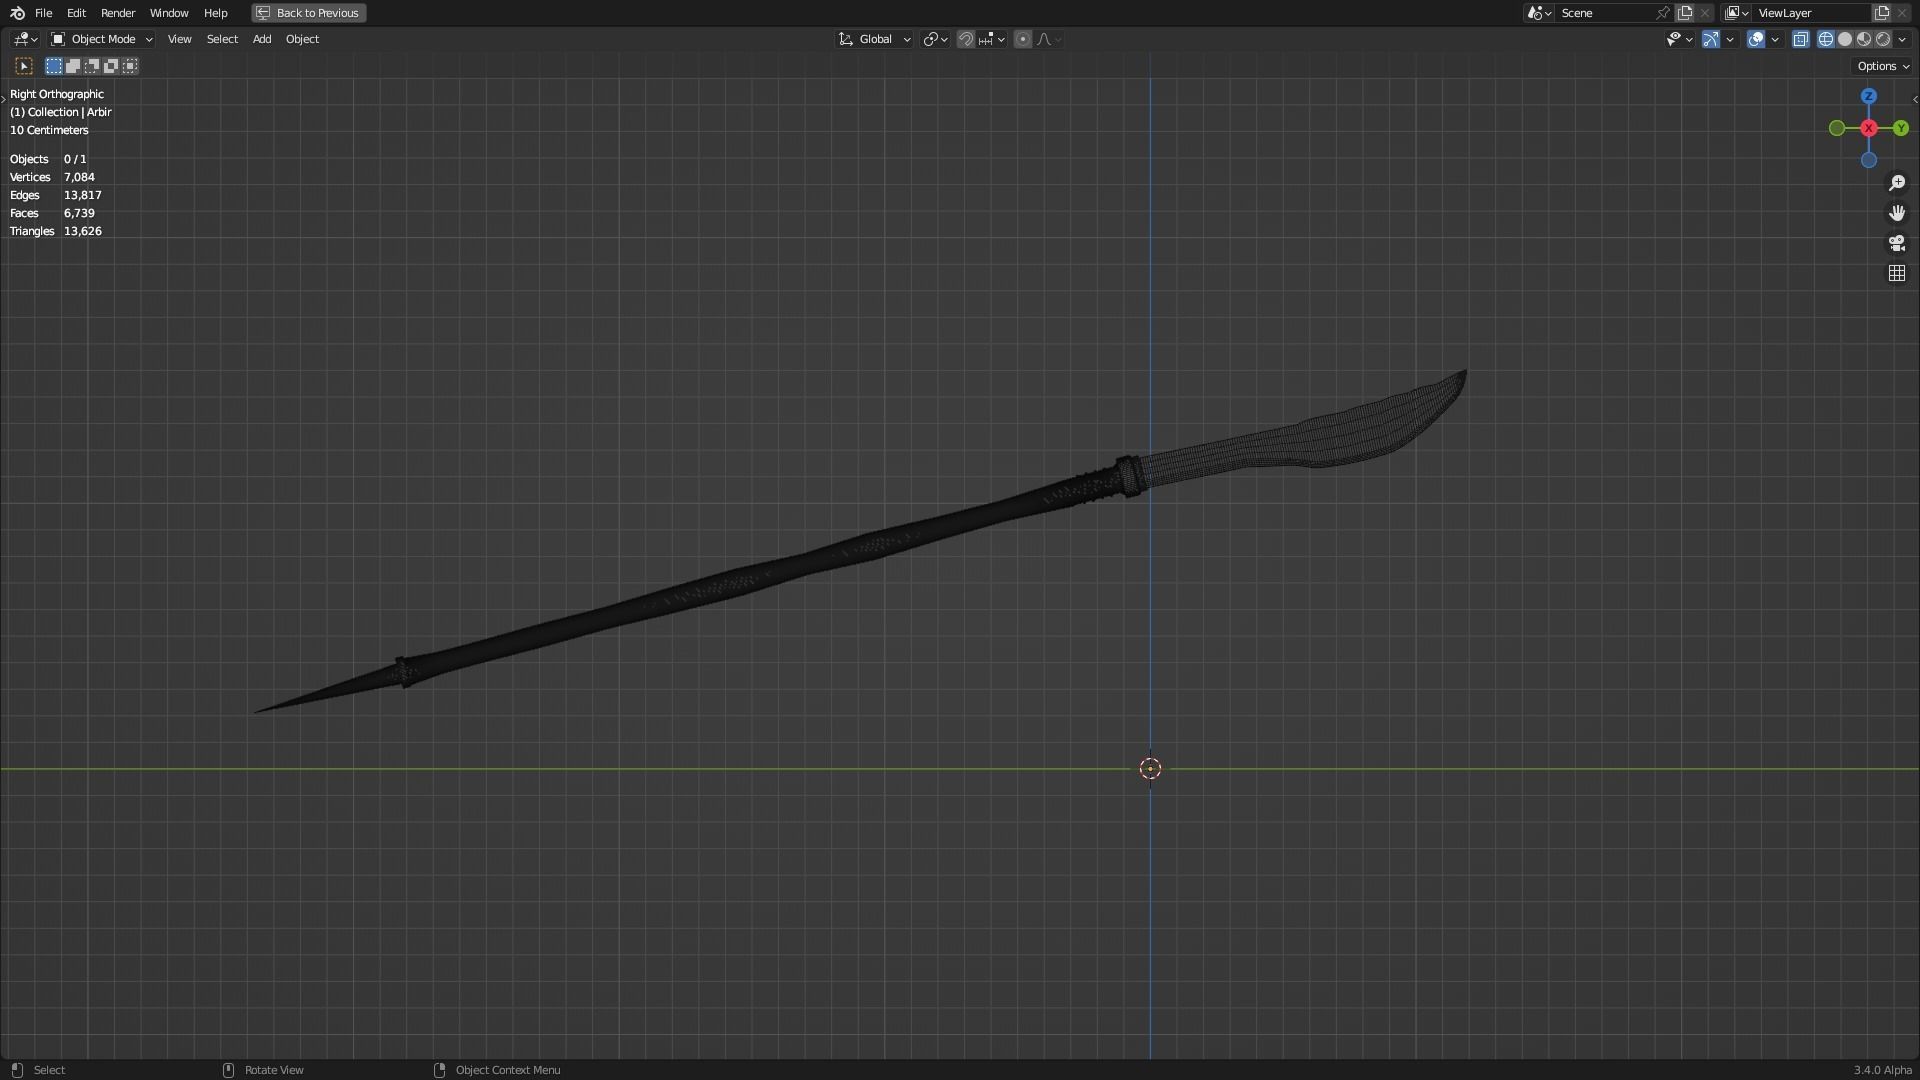The image size is (1920, 1080).
Task: Click the Y axis on navigation gizmo
Action: click(1900, 128)
